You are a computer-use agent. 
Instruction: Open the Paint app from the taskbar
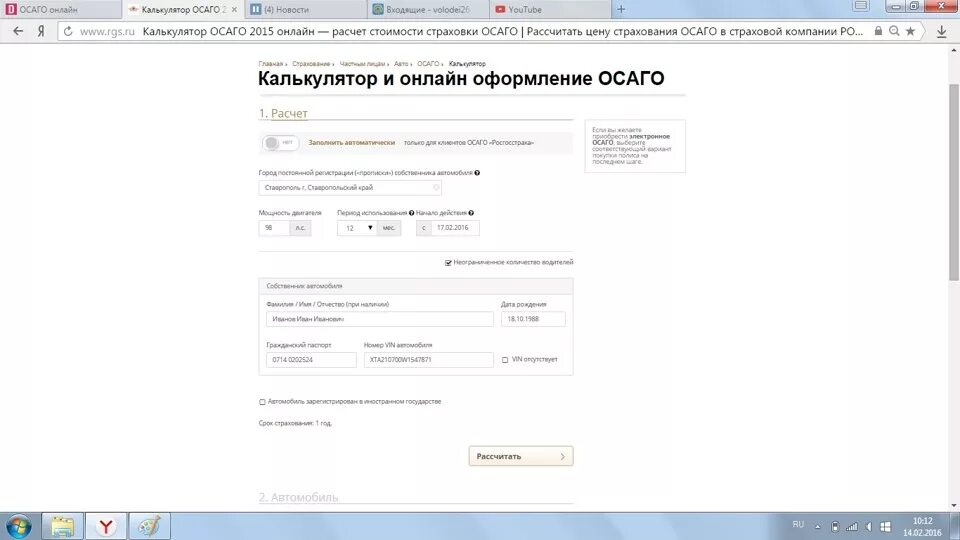pyautogui.click(x=149, y=526)
